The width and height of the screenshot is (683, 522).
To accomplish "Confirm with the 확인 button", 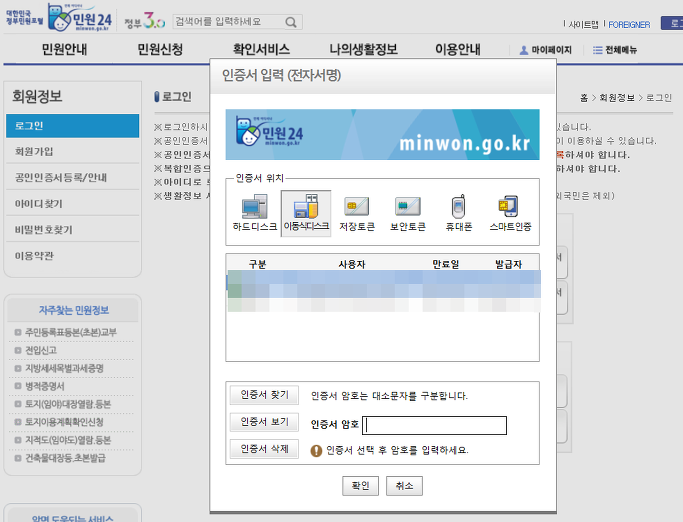I will click(360, 486).
